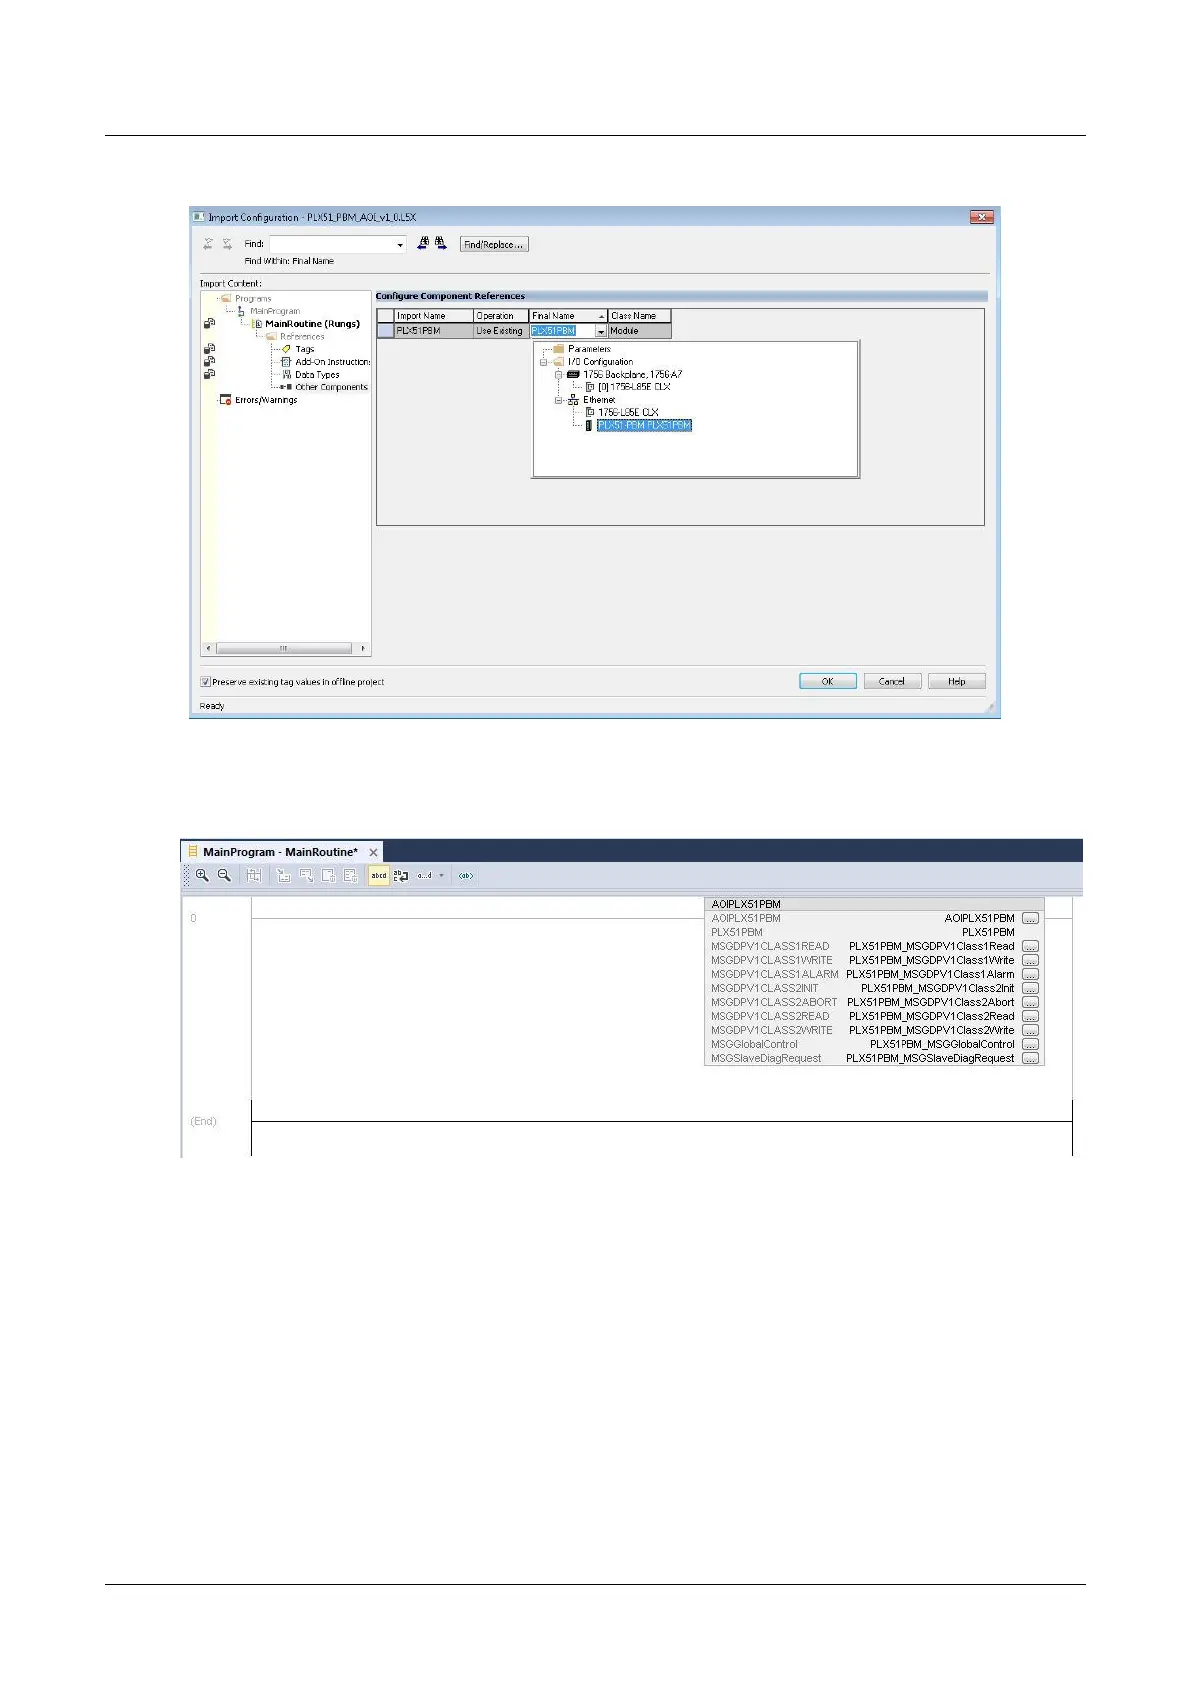Screen dimensions: 1191x1684
Task: Open browse button for PLX51PBM_MSGDPV1Class2Abort
Action: pos(1031,1002)
